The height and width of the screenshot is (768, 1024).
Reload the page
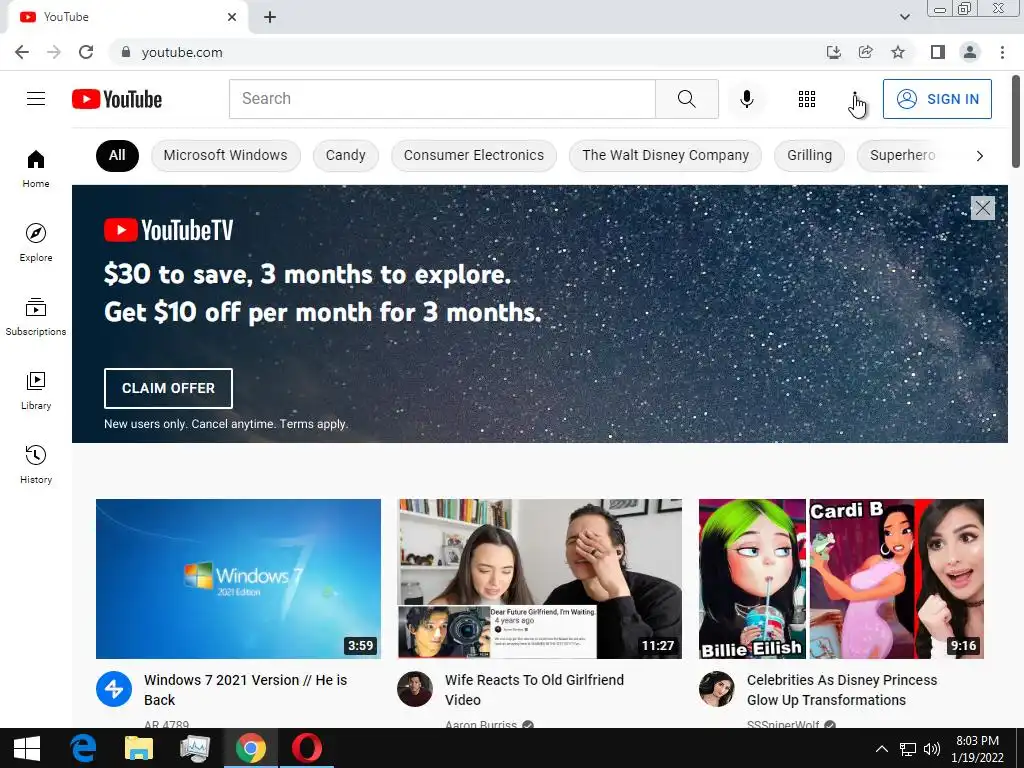(86, 52)
